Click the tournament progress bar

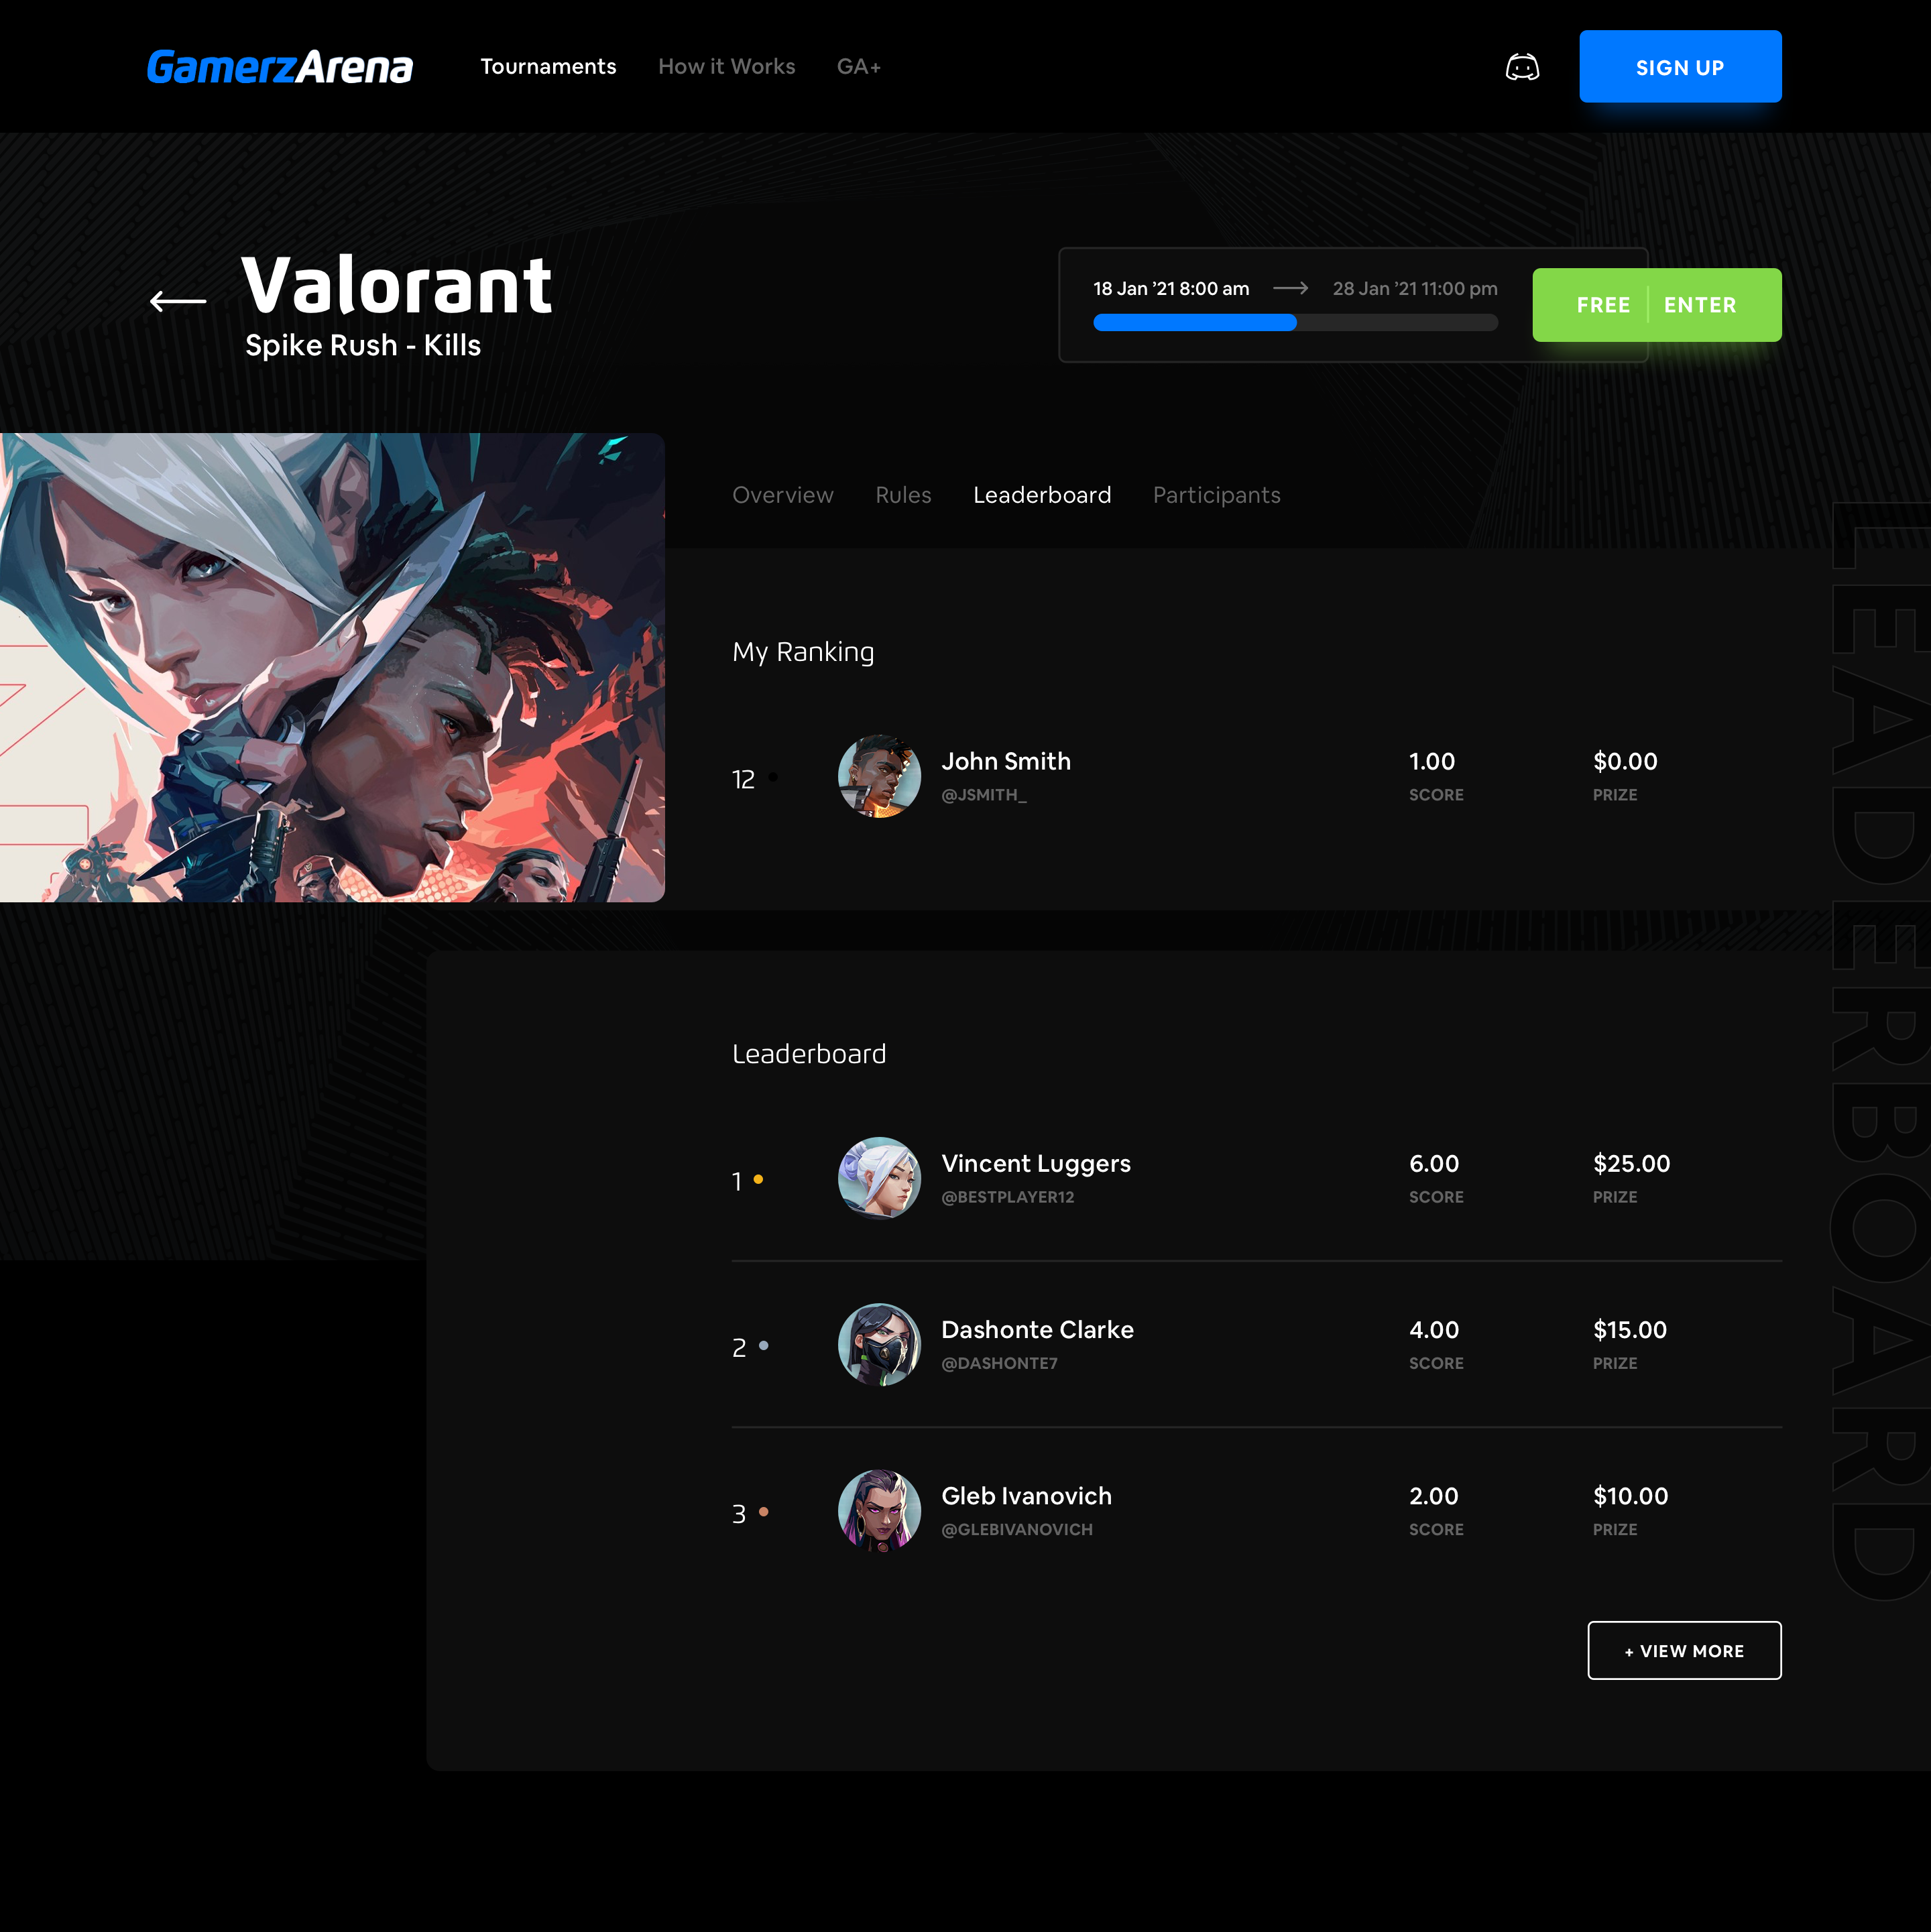1295,322
